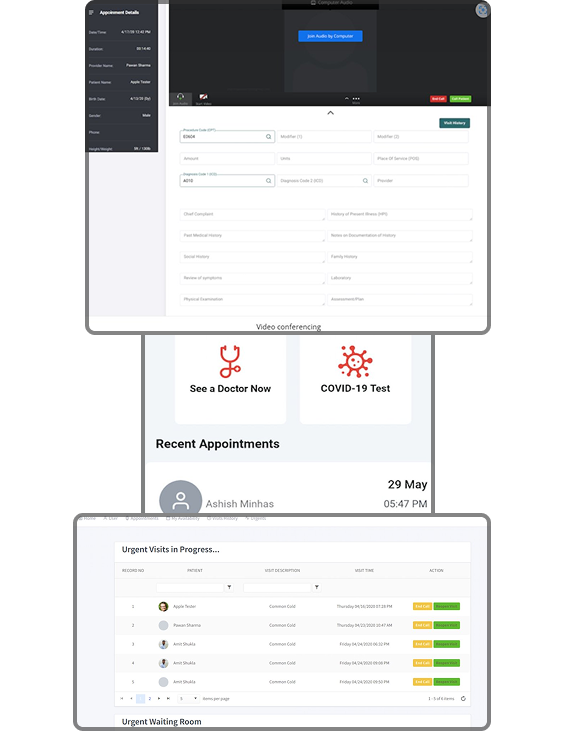Tap Ashish Minhas avatar icon
Screen dimensions: 576x735
(x=180, y=499)
